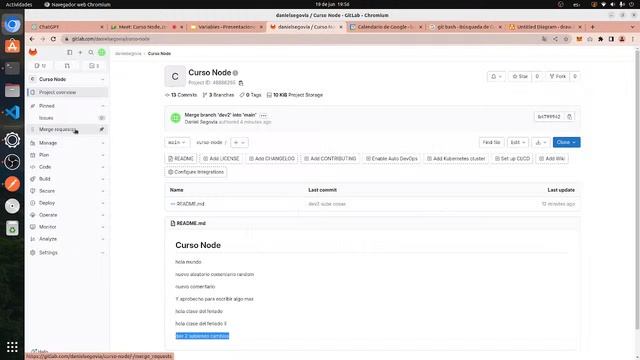Open the notification bell dropdown

point(496,76)
